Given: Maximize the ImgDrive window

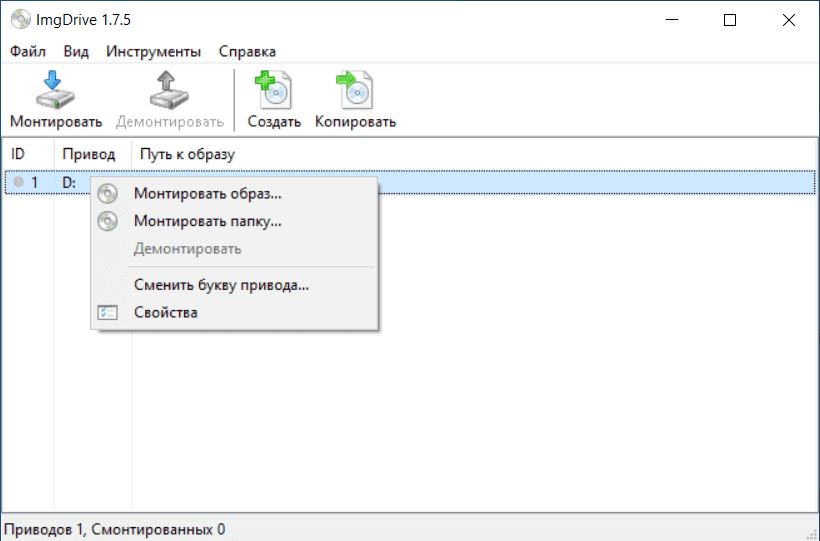Looking at the screenshot, I should pyautogui.click(x=730, y=20).
